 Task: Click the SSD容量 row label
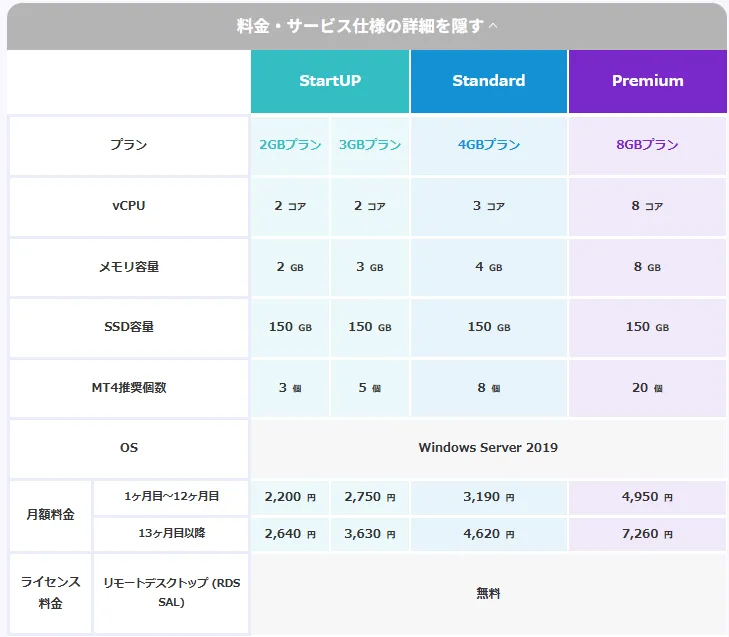128,327
